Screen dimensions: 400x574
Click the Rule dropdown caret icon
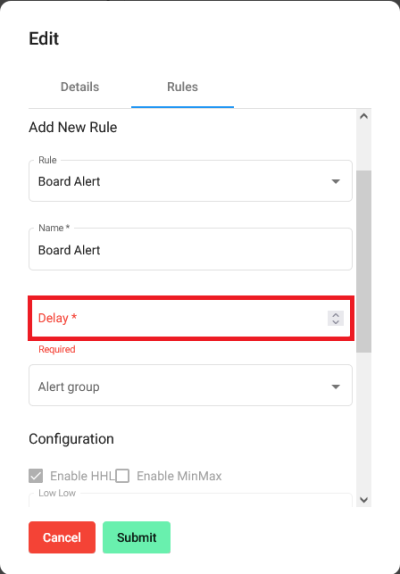click(x=336, y=181)
